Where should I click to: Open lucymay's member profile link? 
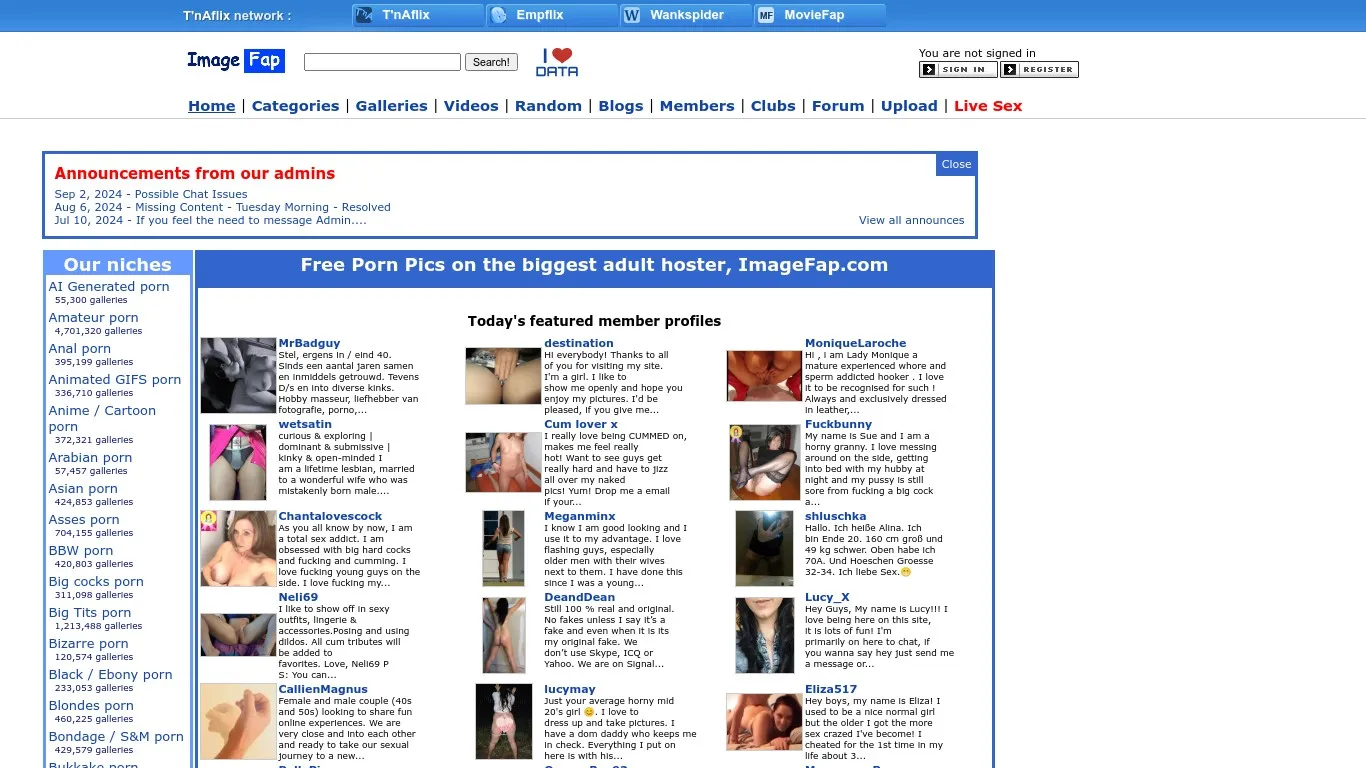tap(569, 688)
